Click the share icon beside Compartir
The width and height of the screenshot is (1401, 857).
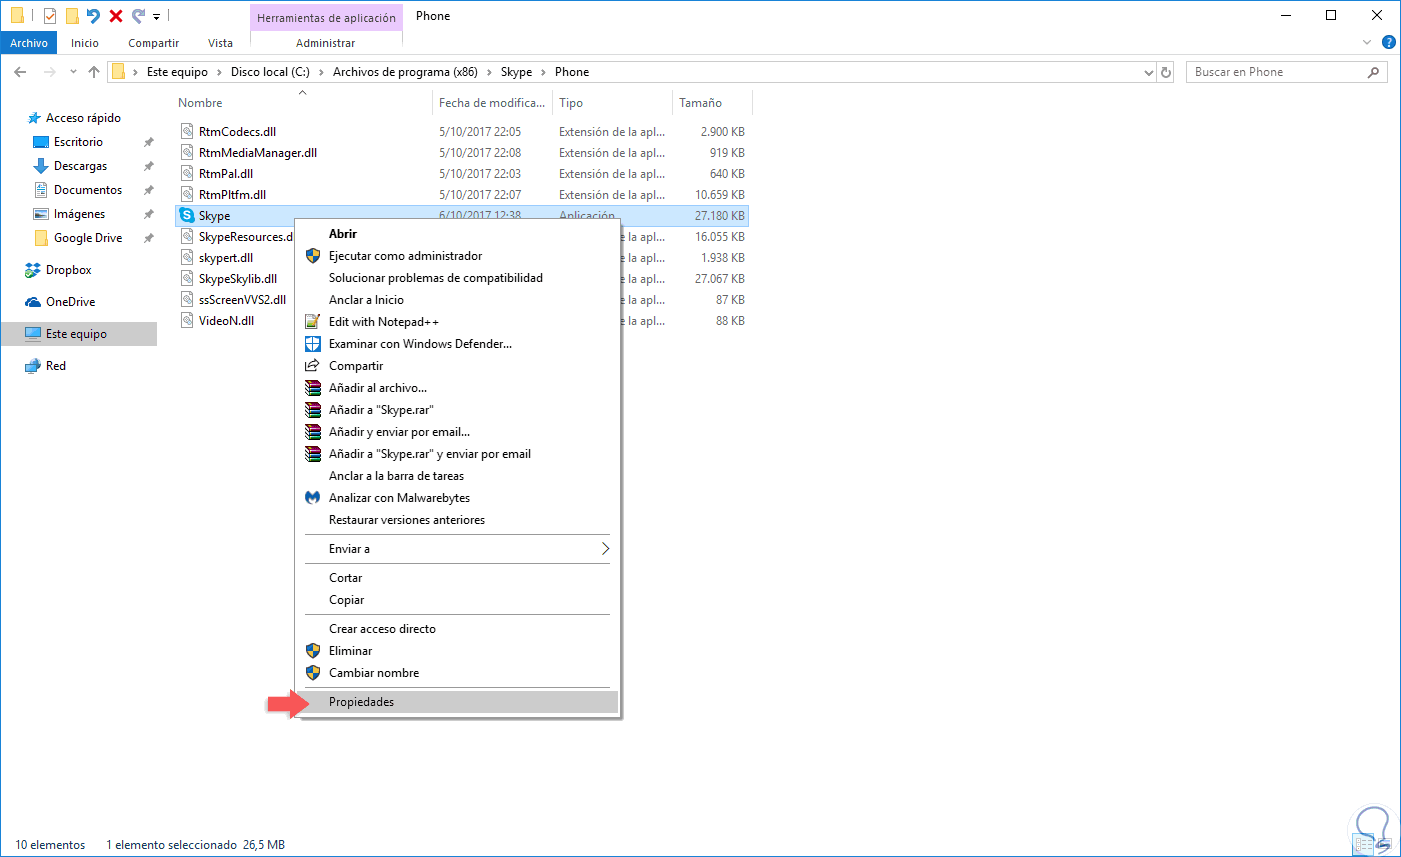313,366
